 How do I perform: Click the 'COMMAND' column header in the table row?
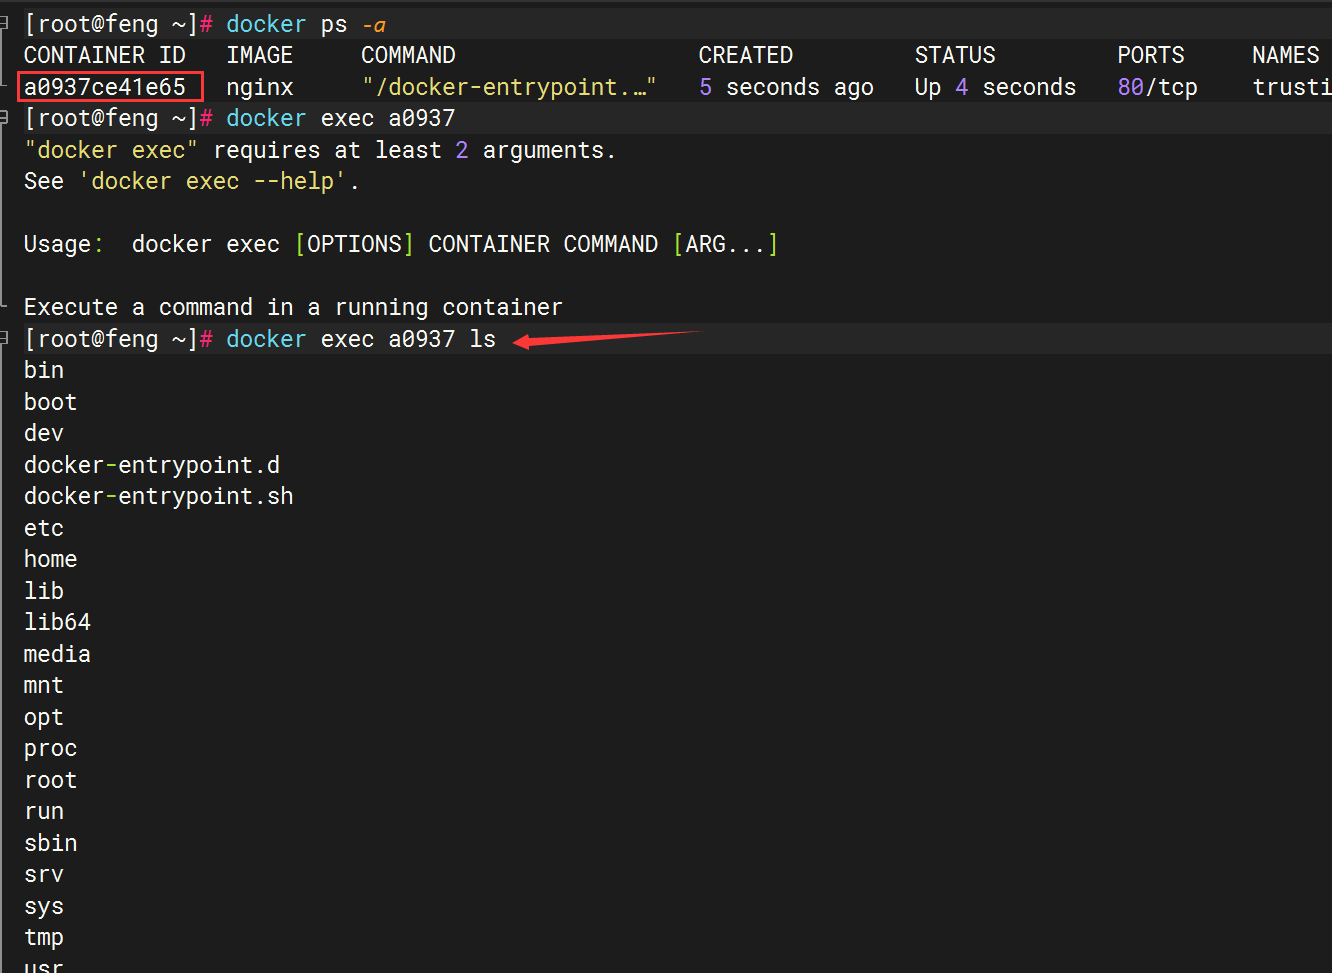point(408,55)
